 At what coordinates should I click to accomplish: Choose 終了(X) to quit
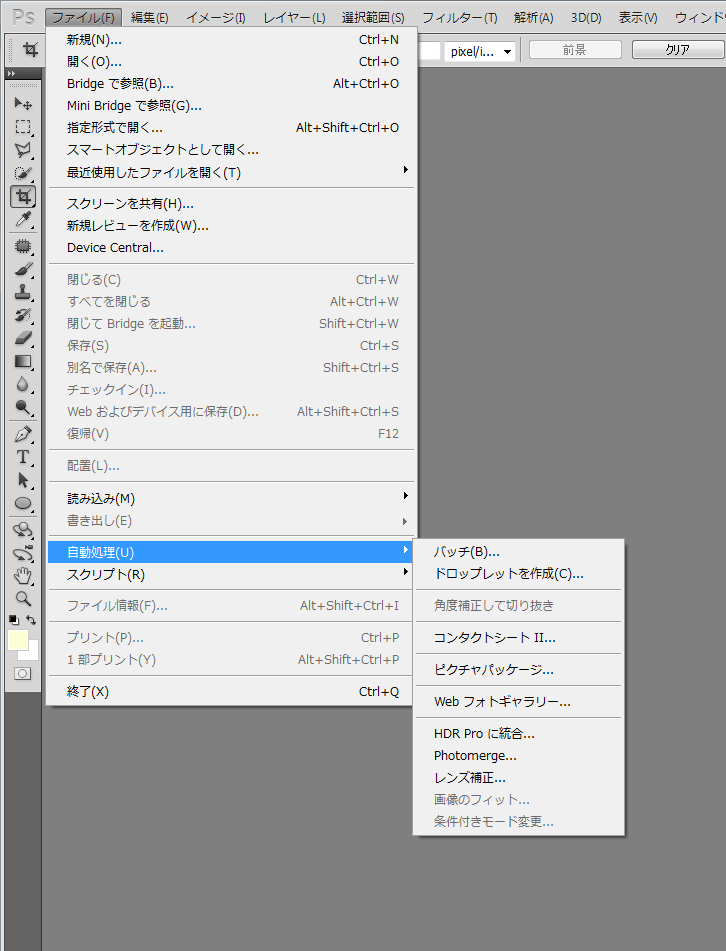tap(230, 691)
